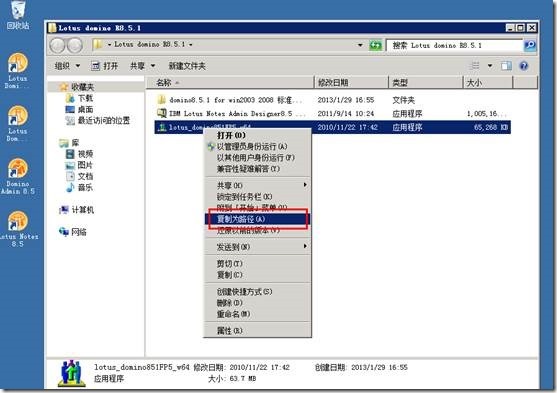557x393 pixels.
Task: Choose 剪切(T) in context menu
Action: [x=258, y=264]
